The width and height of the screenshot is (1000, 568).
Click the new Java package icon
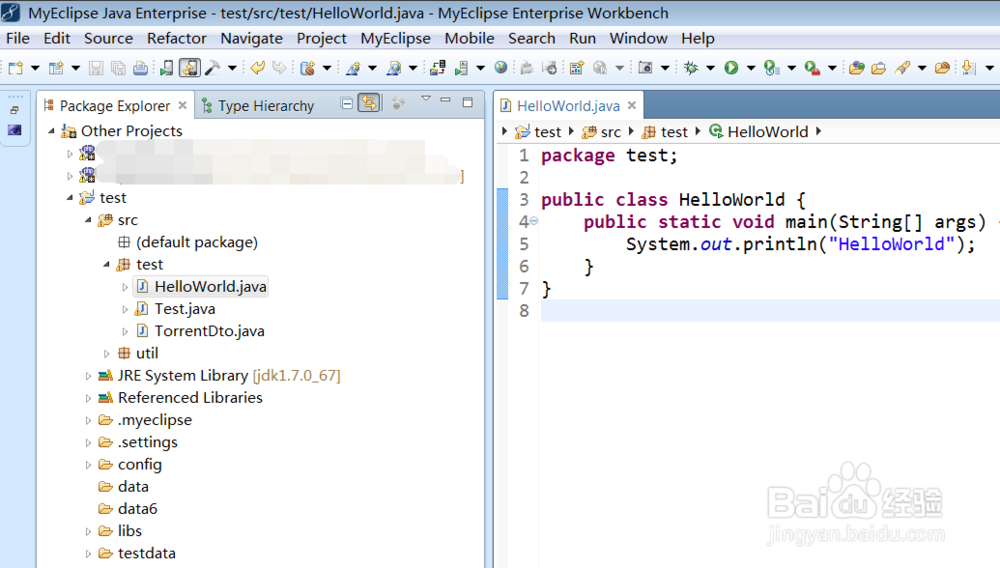pyautogui.click(x=307, y=68)
